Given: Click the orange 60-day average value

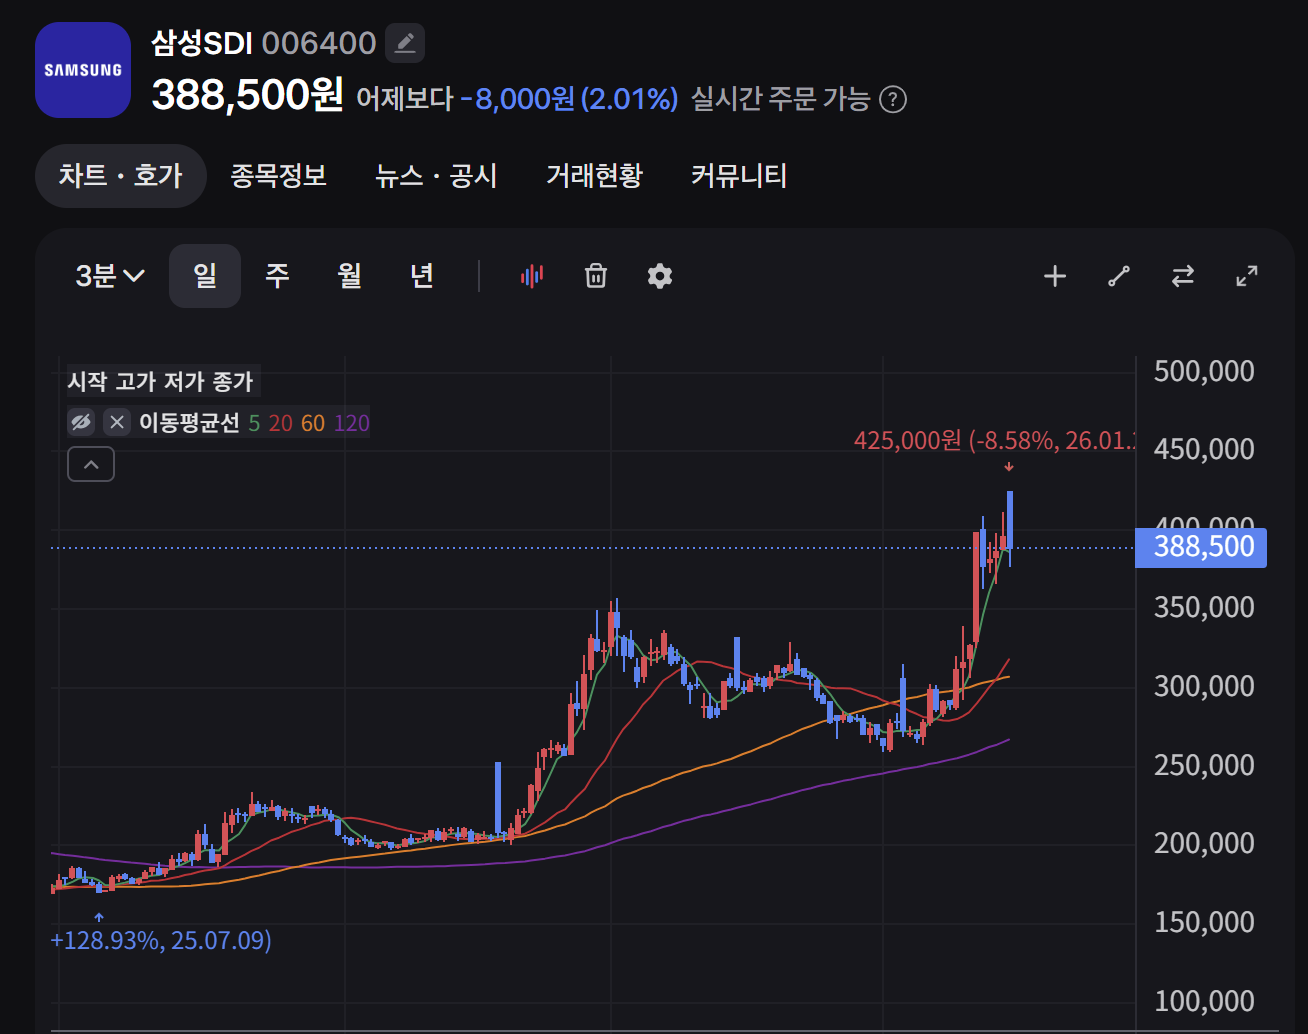Looking at the screenshot, I should 313,423.
